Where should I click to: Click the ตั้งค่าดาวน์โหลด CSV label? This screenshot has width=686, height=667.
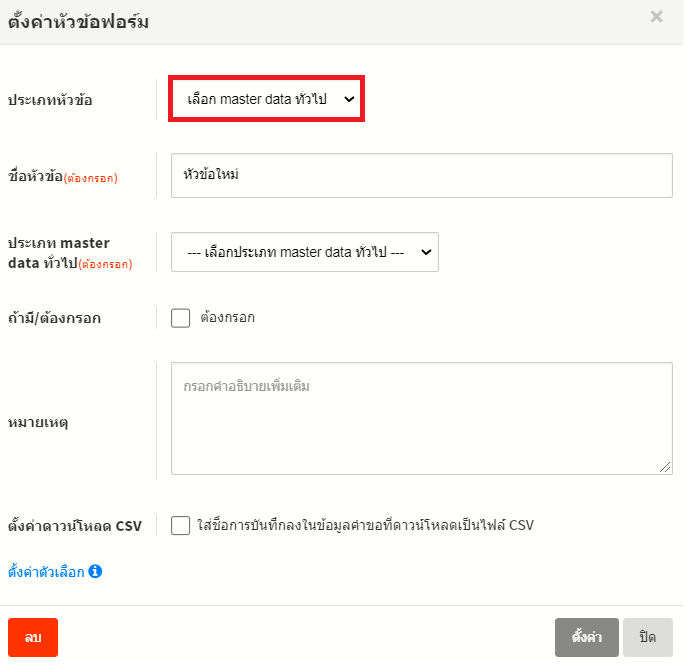click(x=75, y=525)
